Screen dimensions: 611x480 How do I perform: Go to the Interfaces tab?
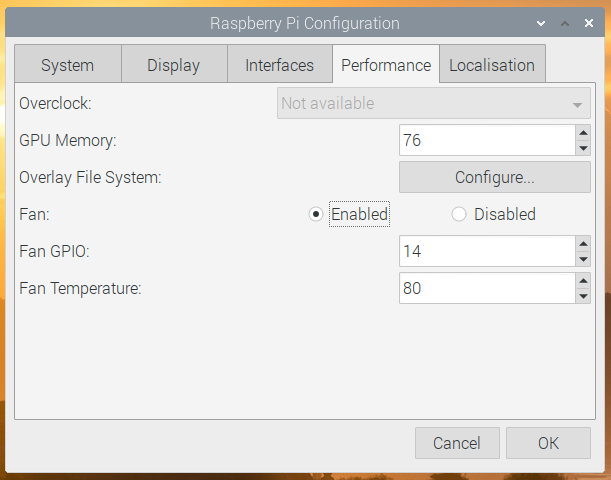pyautogui.click(x=279, y=66)
